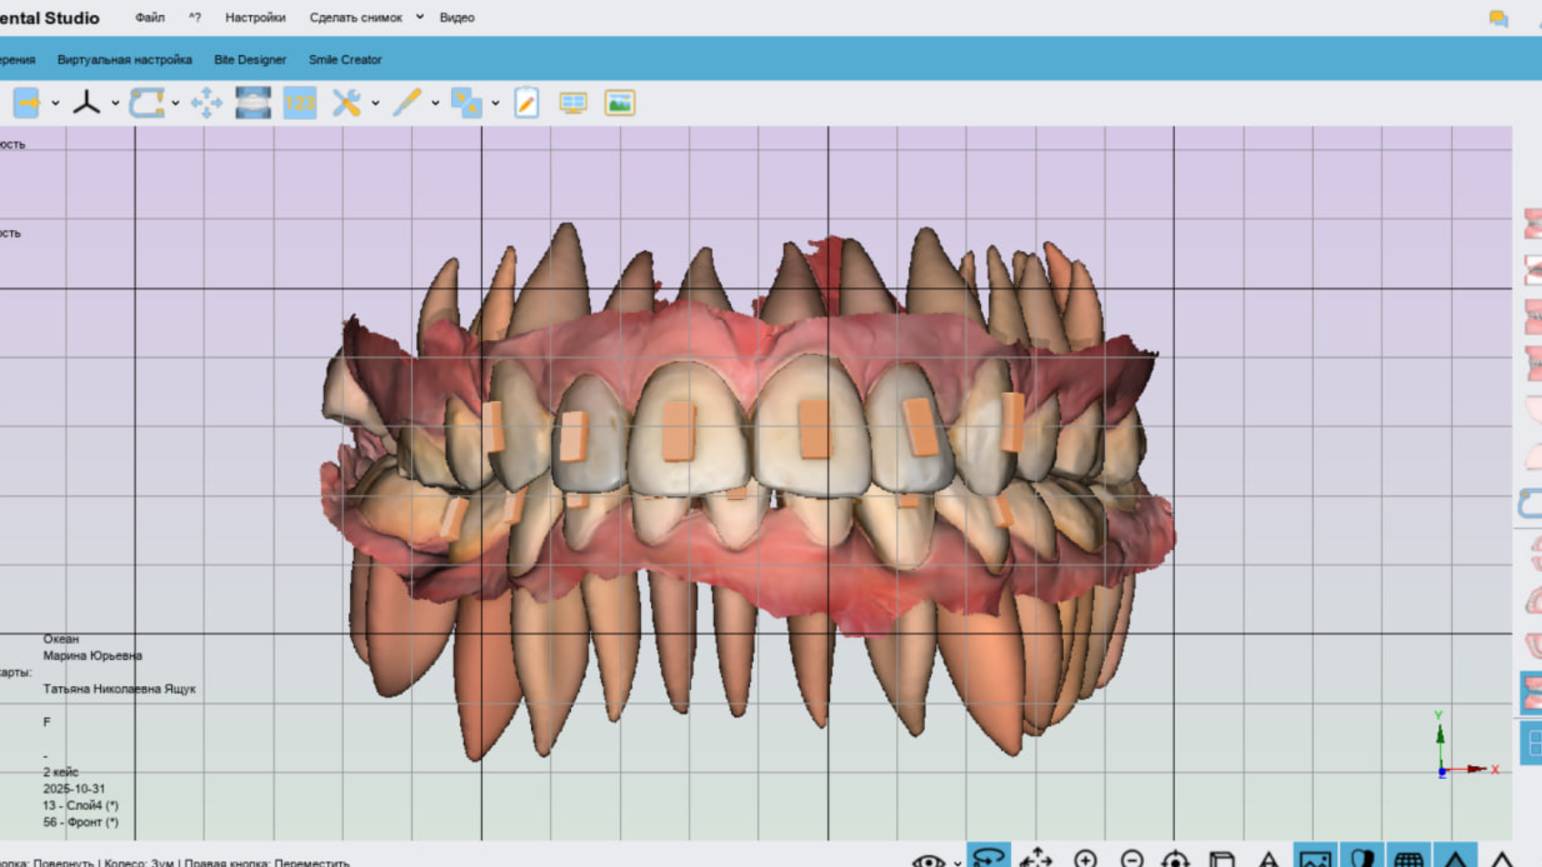Toggle the grid display button in bottom bar
Screen dimensions: 1542x867
tap(1408, 858)
